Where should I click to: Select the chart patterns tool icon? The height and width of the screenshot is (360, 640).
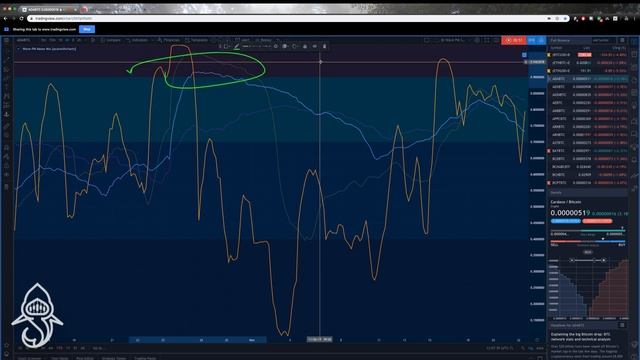pyautogui.click(x=7, y=96)
